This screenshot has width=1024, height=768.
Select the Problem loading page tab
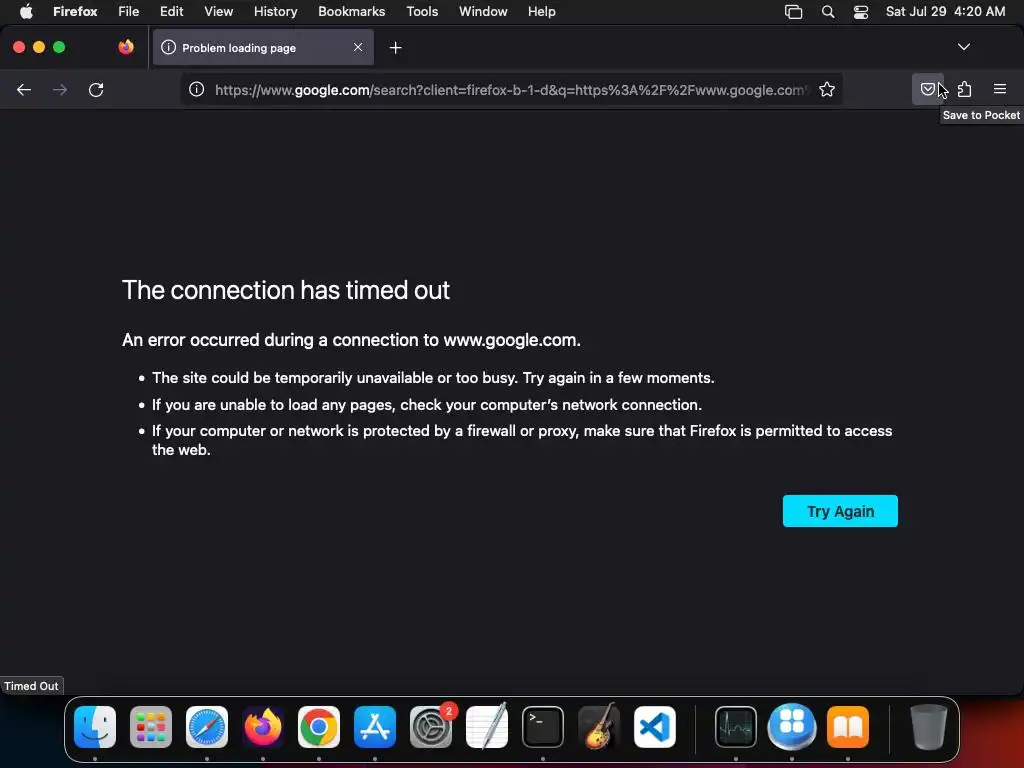click(x=263, y=48)
